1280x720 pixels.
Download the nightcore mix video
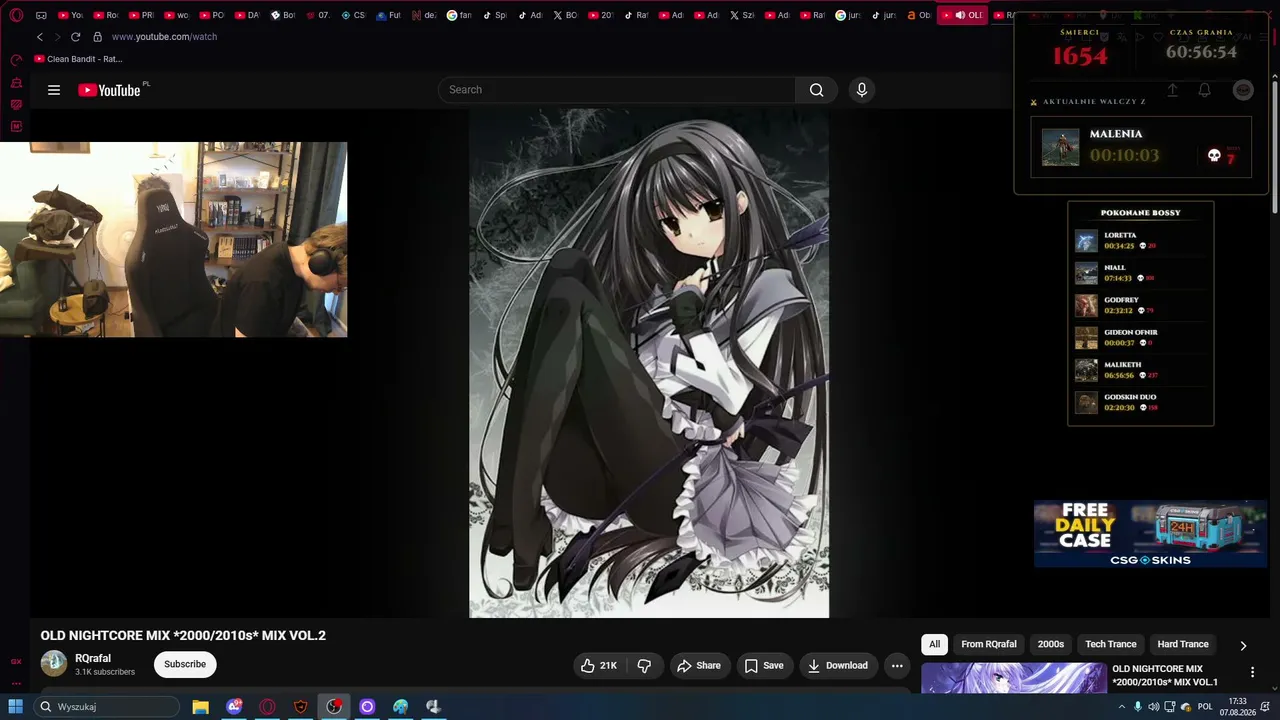coord(838,666)
